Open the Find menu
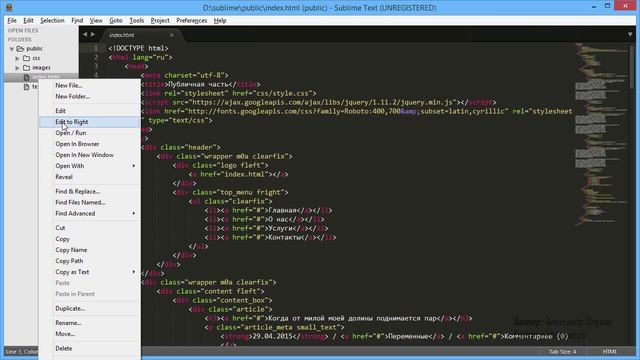 coord(77,20)
